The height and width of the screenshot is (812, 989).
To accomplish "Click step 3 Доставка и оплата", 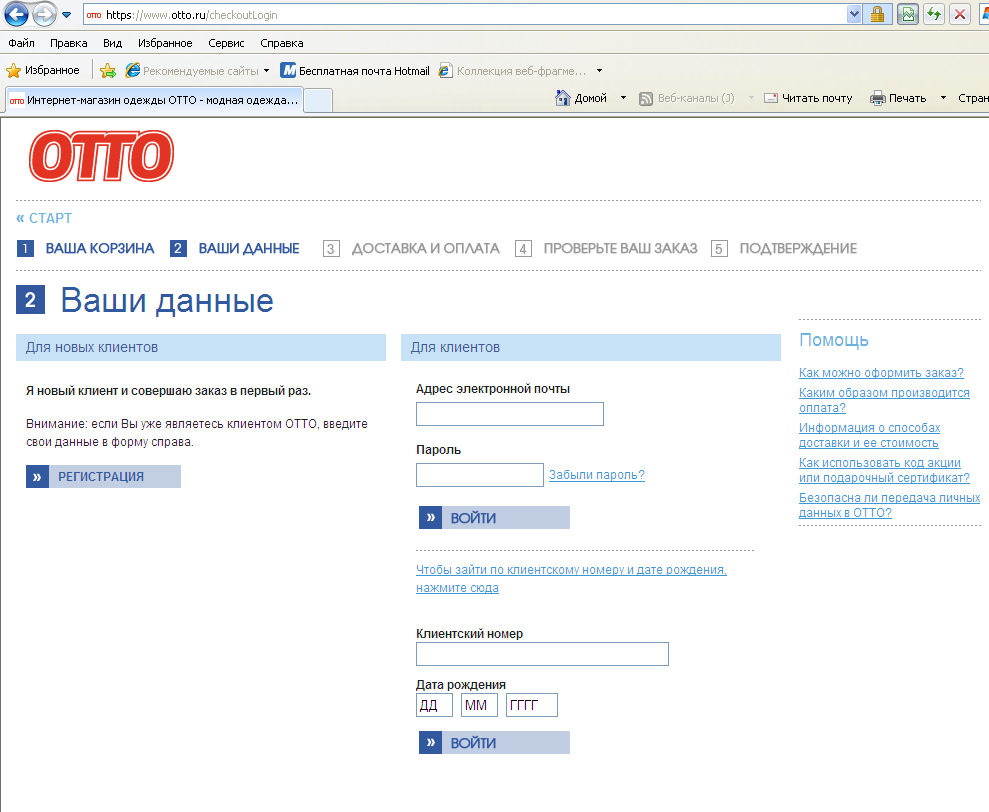I will coord(411,249).
